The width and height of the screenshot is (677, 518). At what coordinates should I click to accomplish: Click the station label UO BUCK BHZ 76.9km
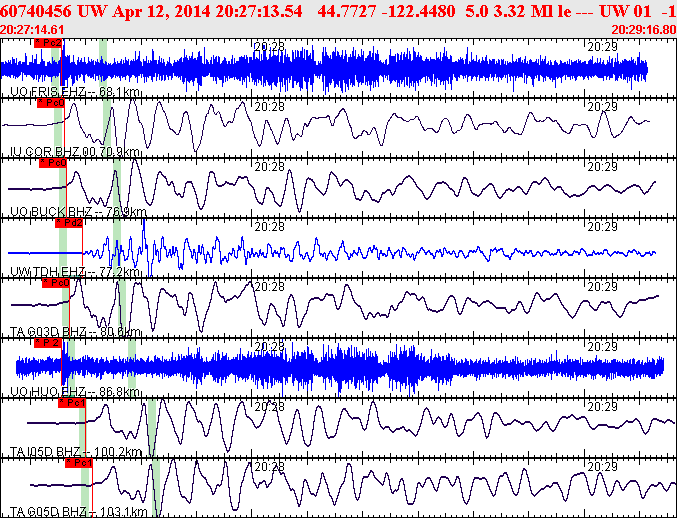(78, 212)
